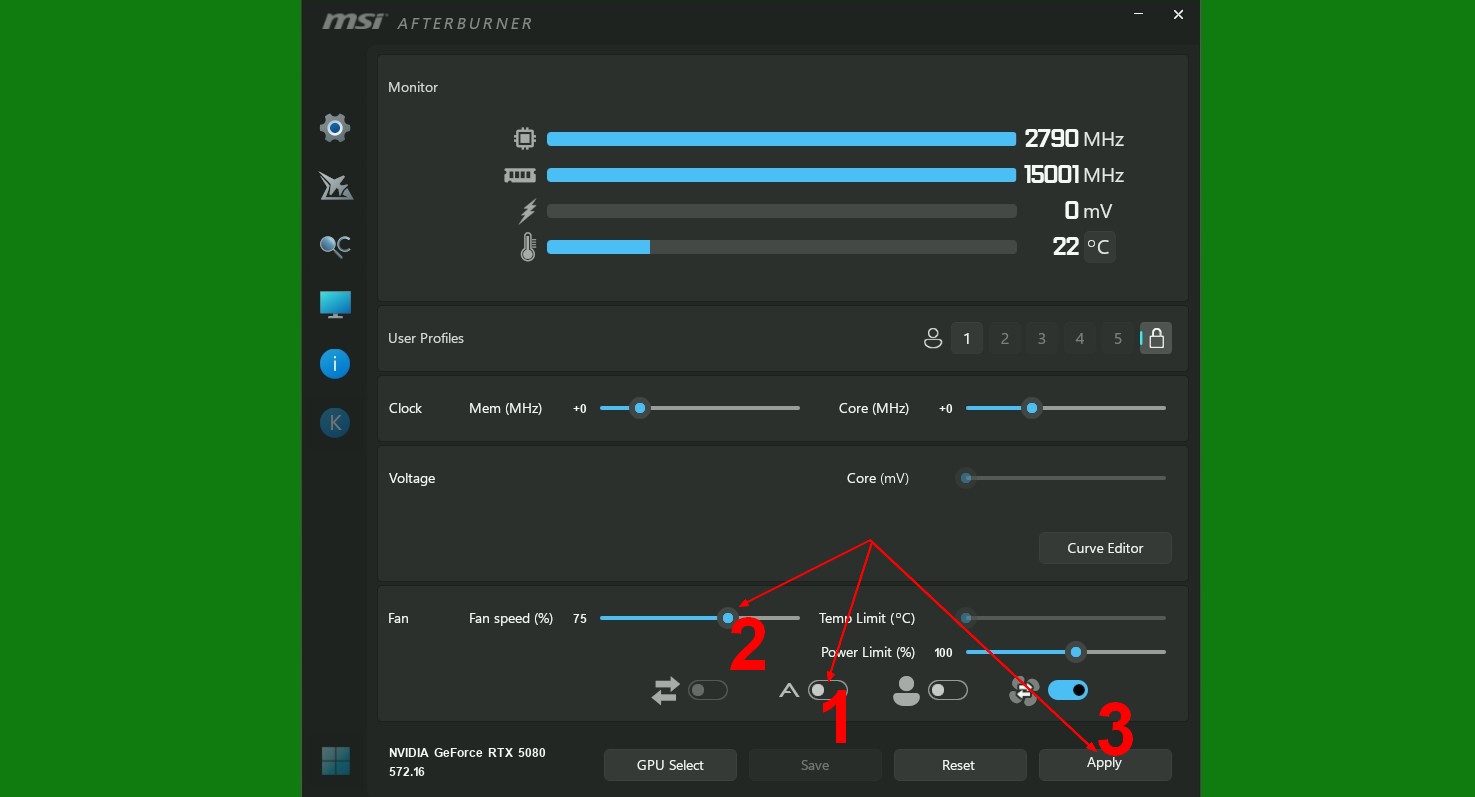Viewport: 1475px width, 797px height.
Task: Enable the link arrows toggle switch
Action: (707, 690)
